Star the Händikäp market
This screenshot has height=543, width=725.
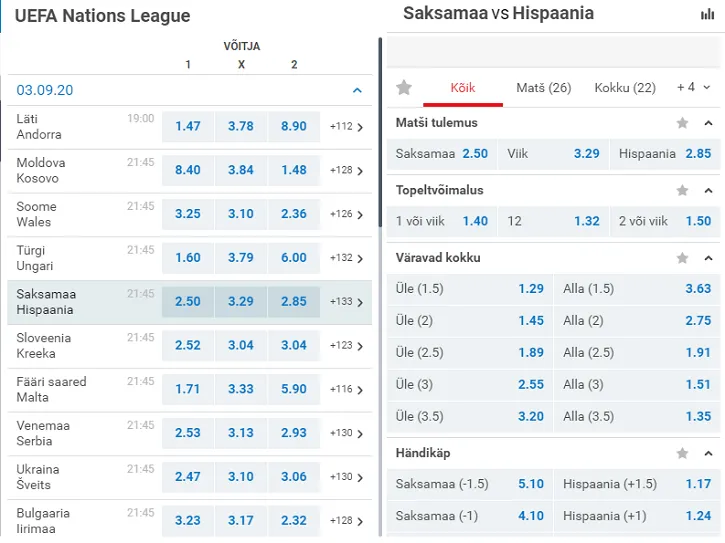pos(683,453)
